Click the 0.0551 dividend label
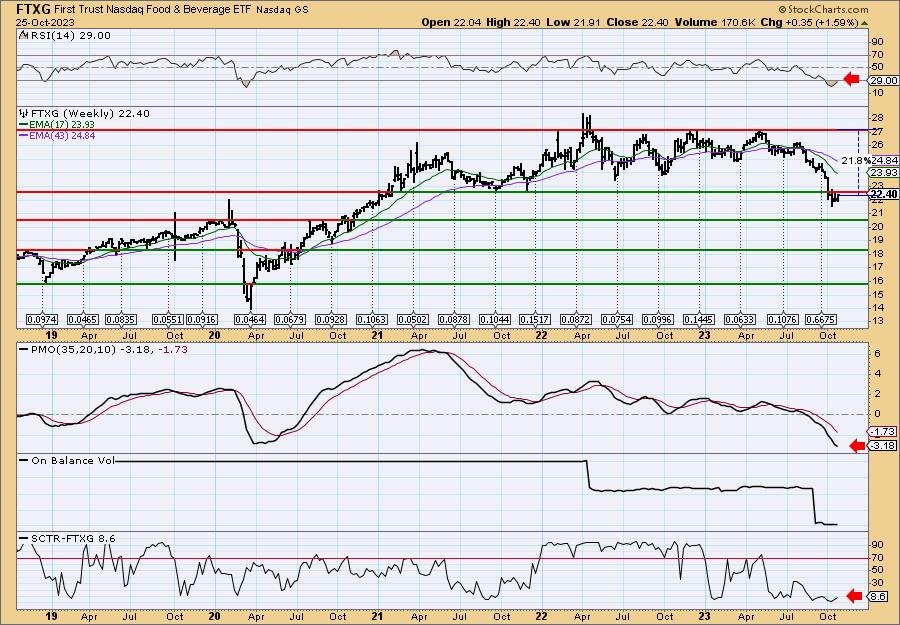 click(168, 319)
